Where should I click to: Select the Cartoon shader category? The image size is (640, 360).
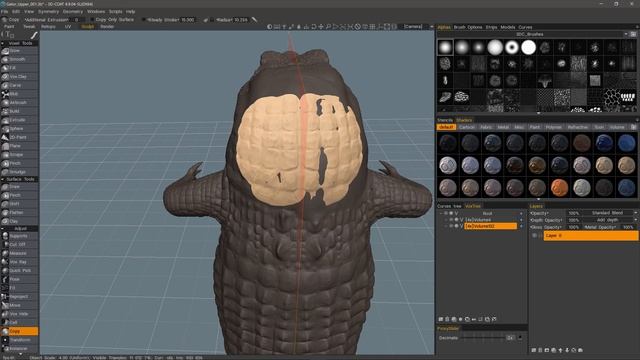(467, 127)
